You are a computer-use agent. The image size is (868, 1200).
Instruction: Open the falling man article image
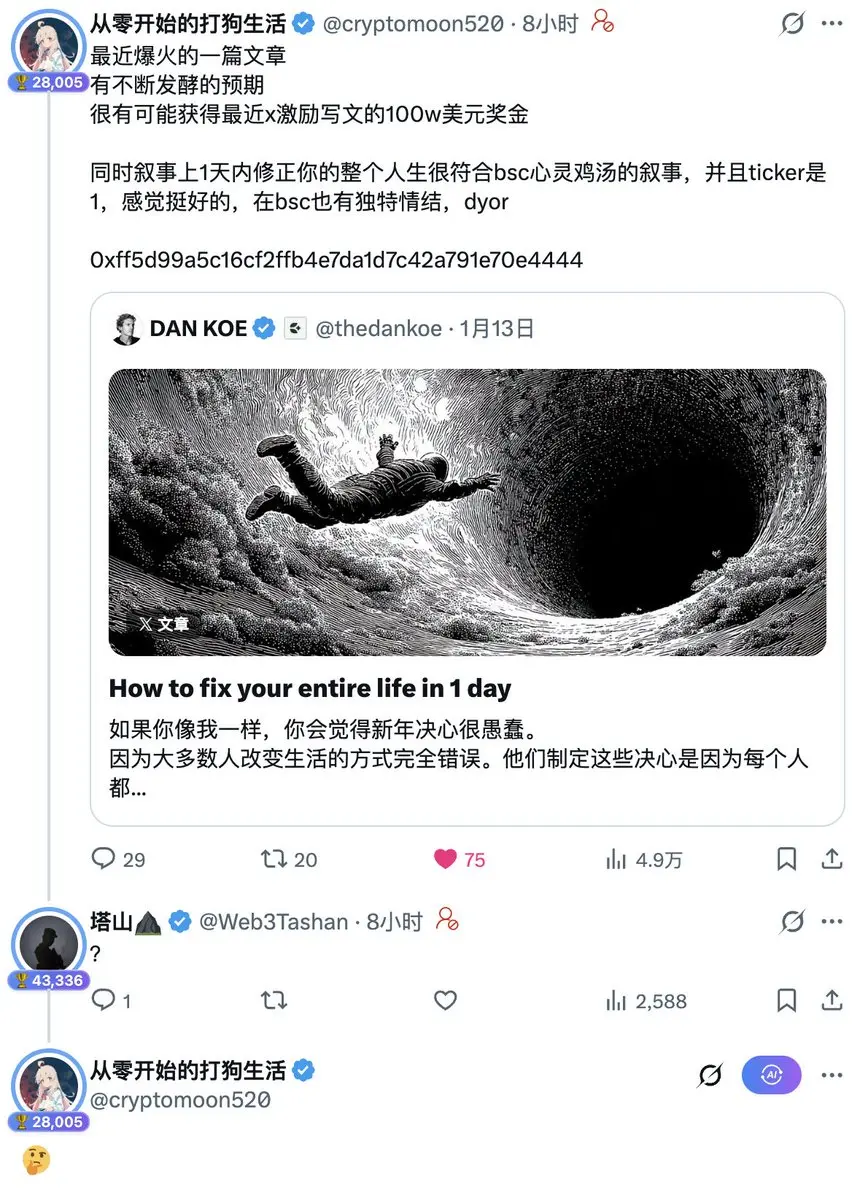(x=467, y=512)
